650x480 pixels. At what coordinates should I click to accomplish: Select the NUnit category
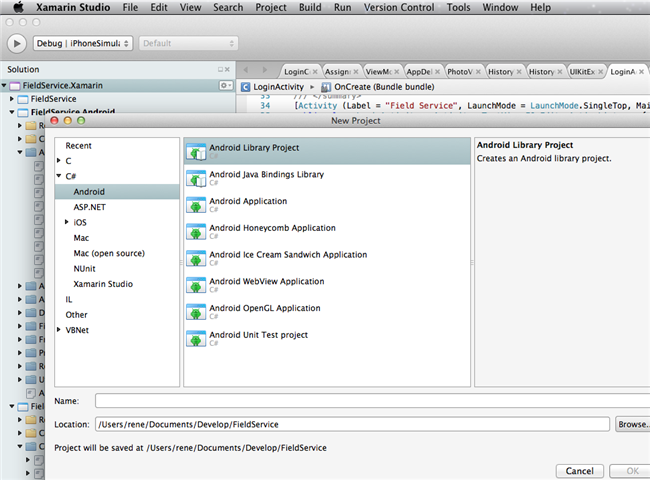tap(117, 269)
